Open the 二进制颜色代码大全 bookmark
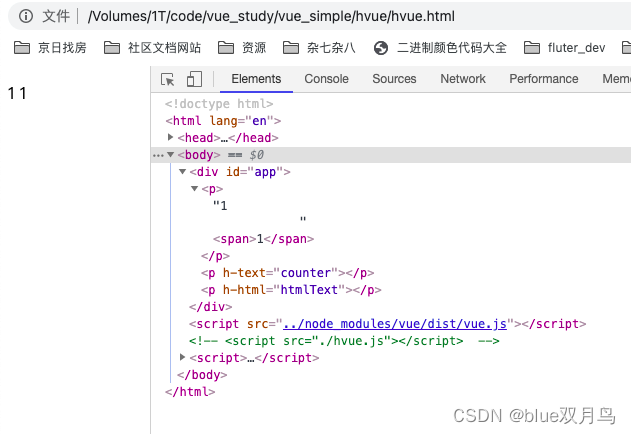Image resolution: width=631 pixels, height=434 pixels. pyautogui.click(x=440, y=48)
